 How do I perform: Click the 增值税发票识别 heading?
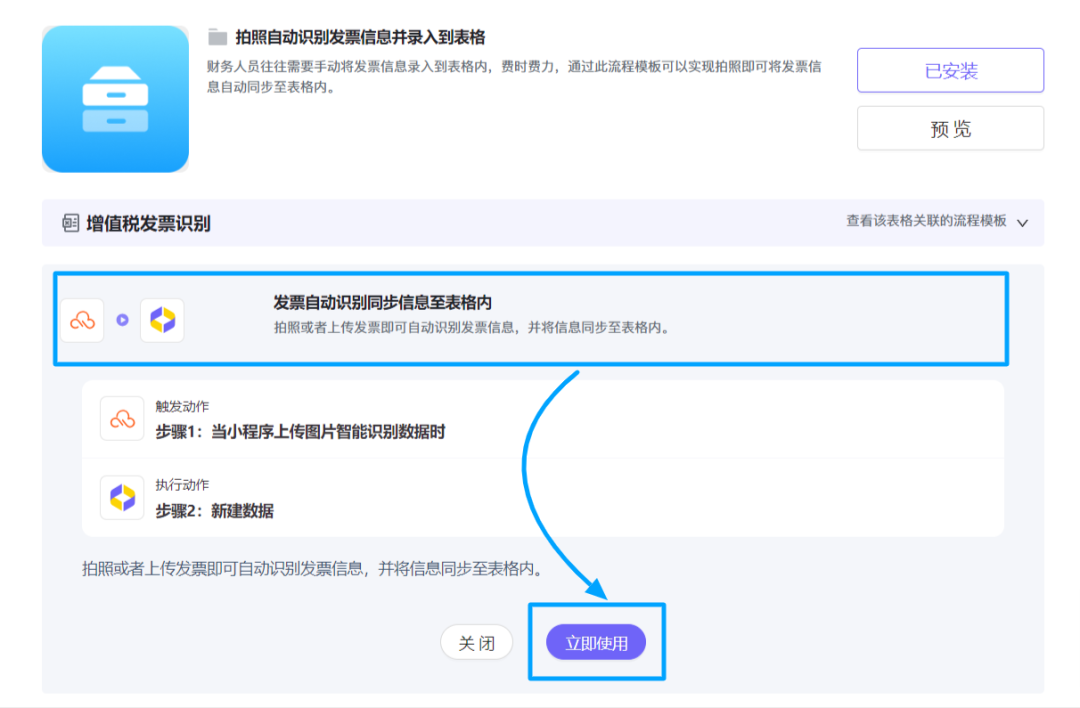coord(148,224)
